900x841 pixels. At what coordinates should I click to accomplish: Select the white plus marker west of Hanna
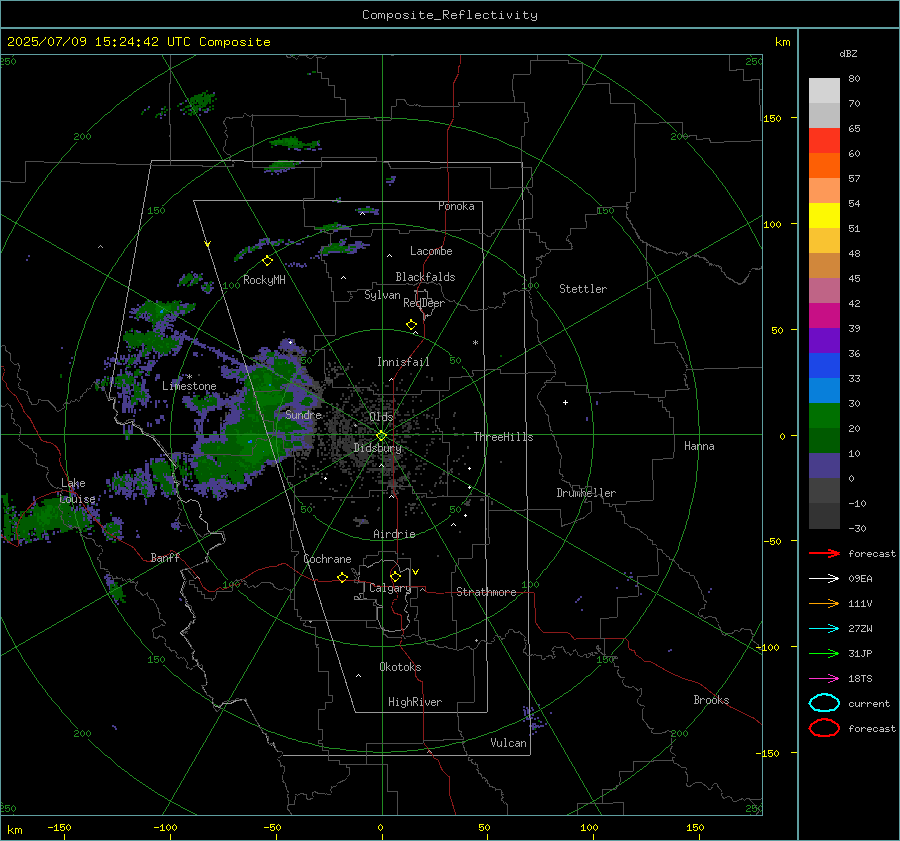(565, 402)
